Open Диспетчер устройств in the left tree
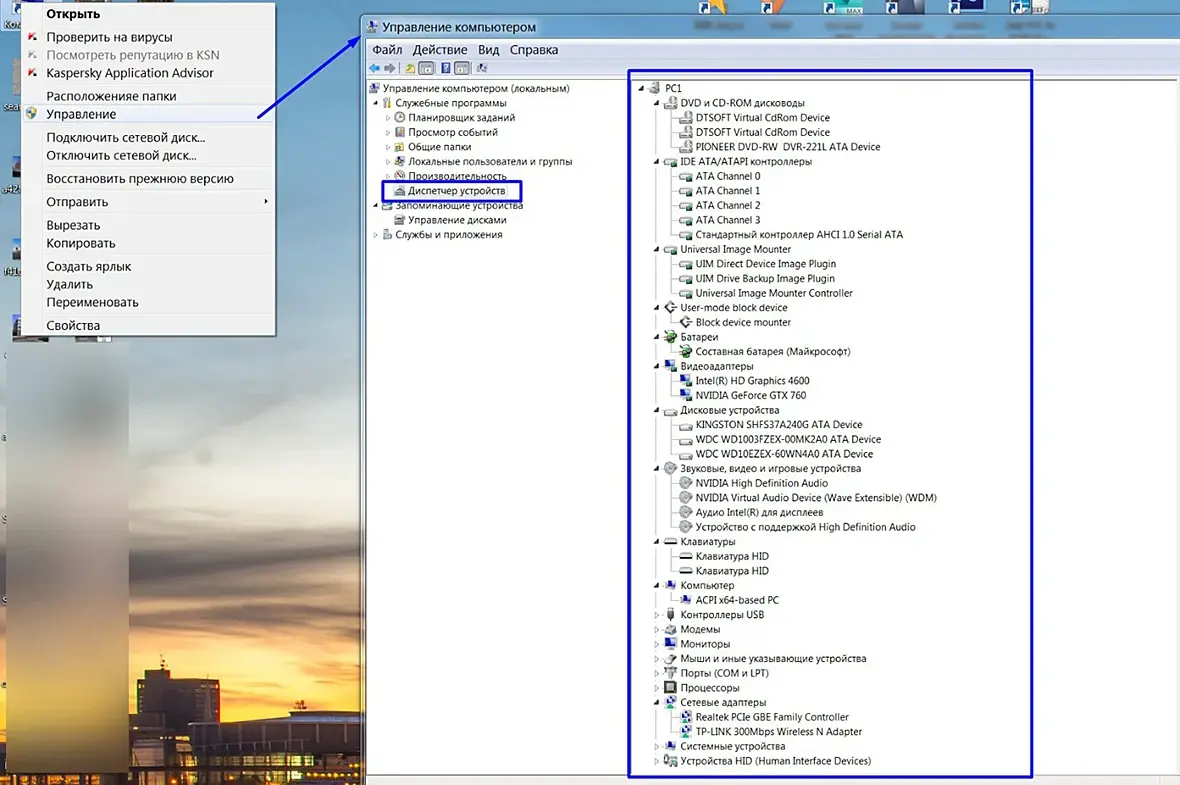Screen dimensions: 1180x785 click(x=456, y=191)
